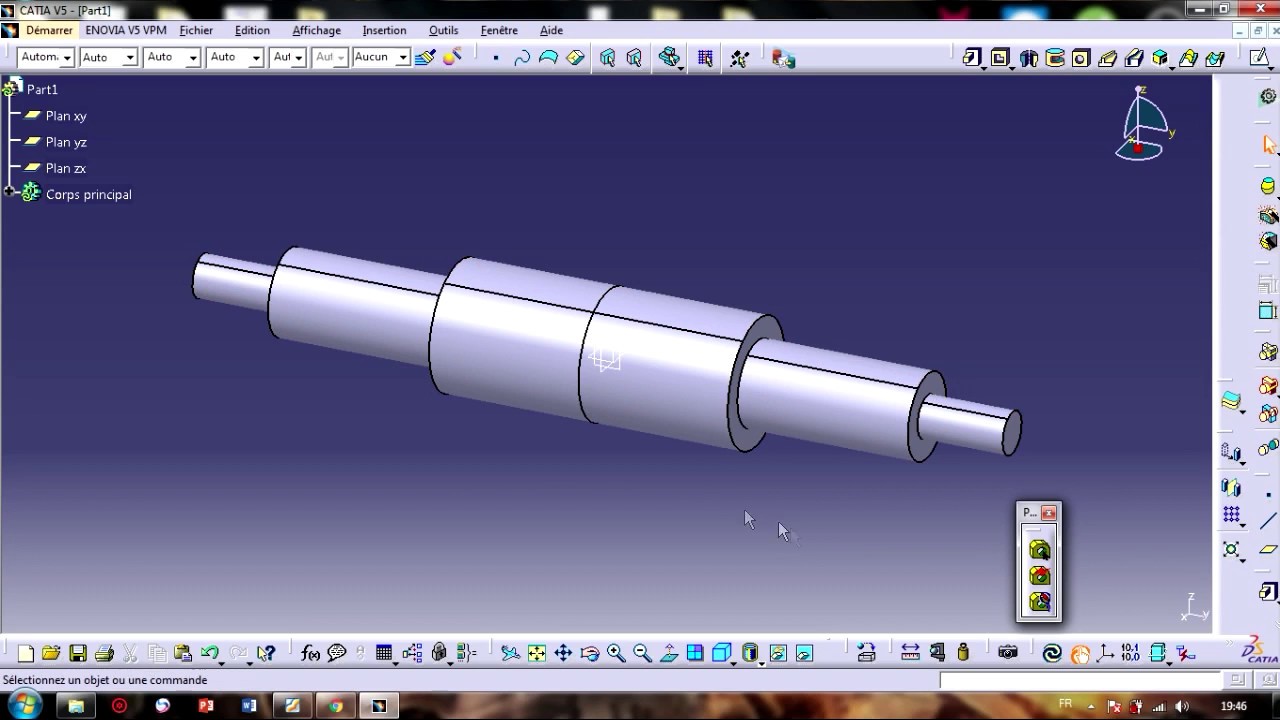The height and width of the screenshot is (720, 1280).
Task: Click the Undo arrow icon
Action: tap(209, 653)
